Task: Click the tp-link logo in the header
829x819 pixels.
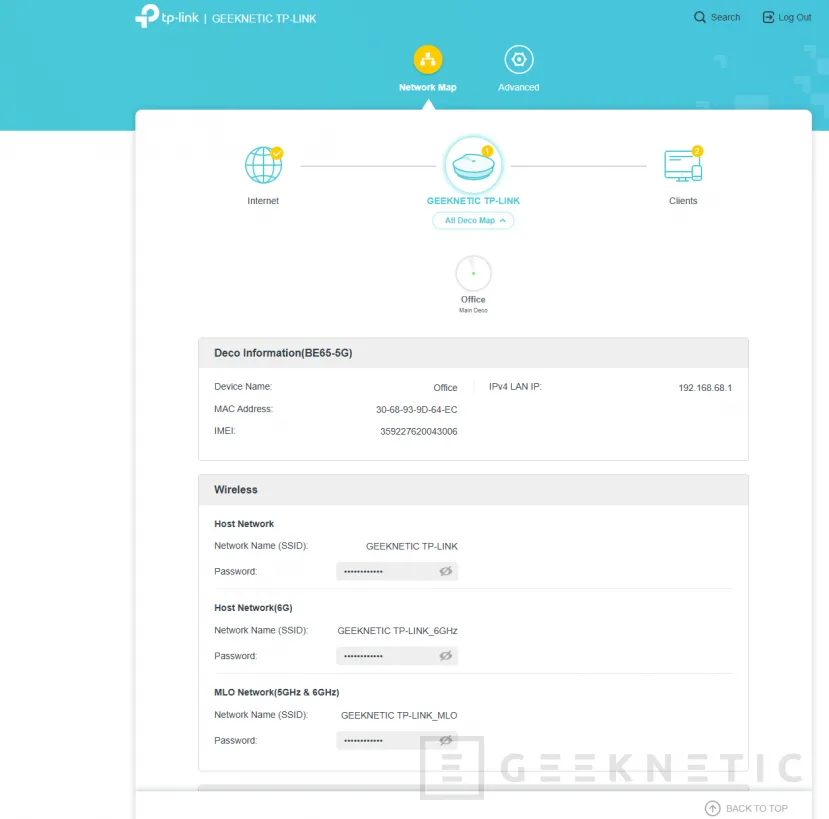Action: click(167, 16)
